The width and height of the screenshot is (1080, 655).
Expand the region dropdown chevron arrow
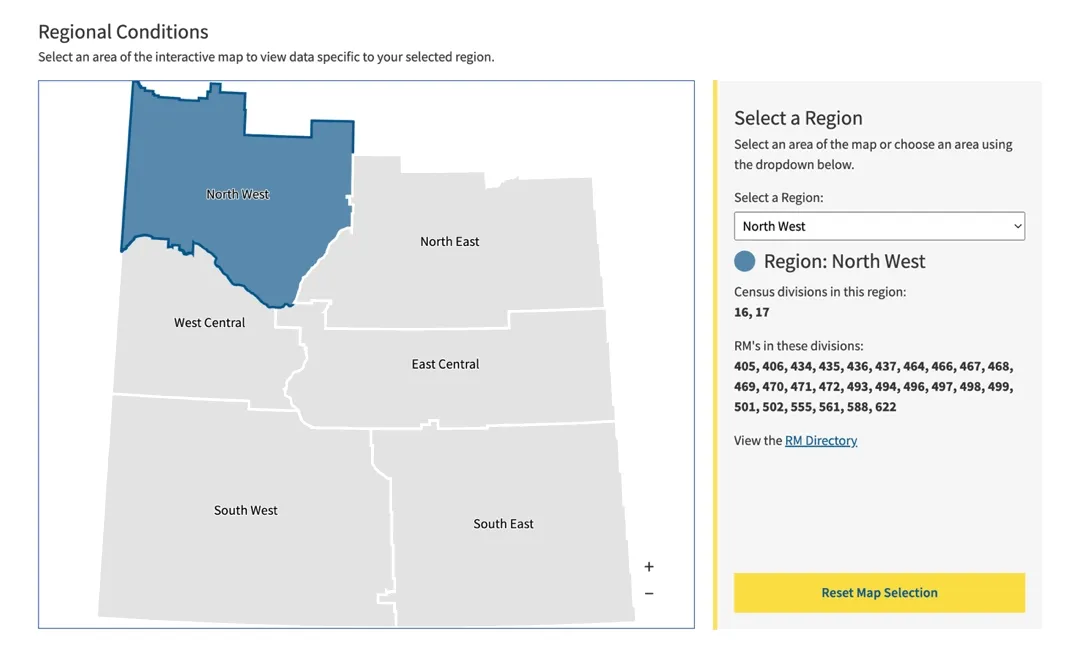point(1013,226)
